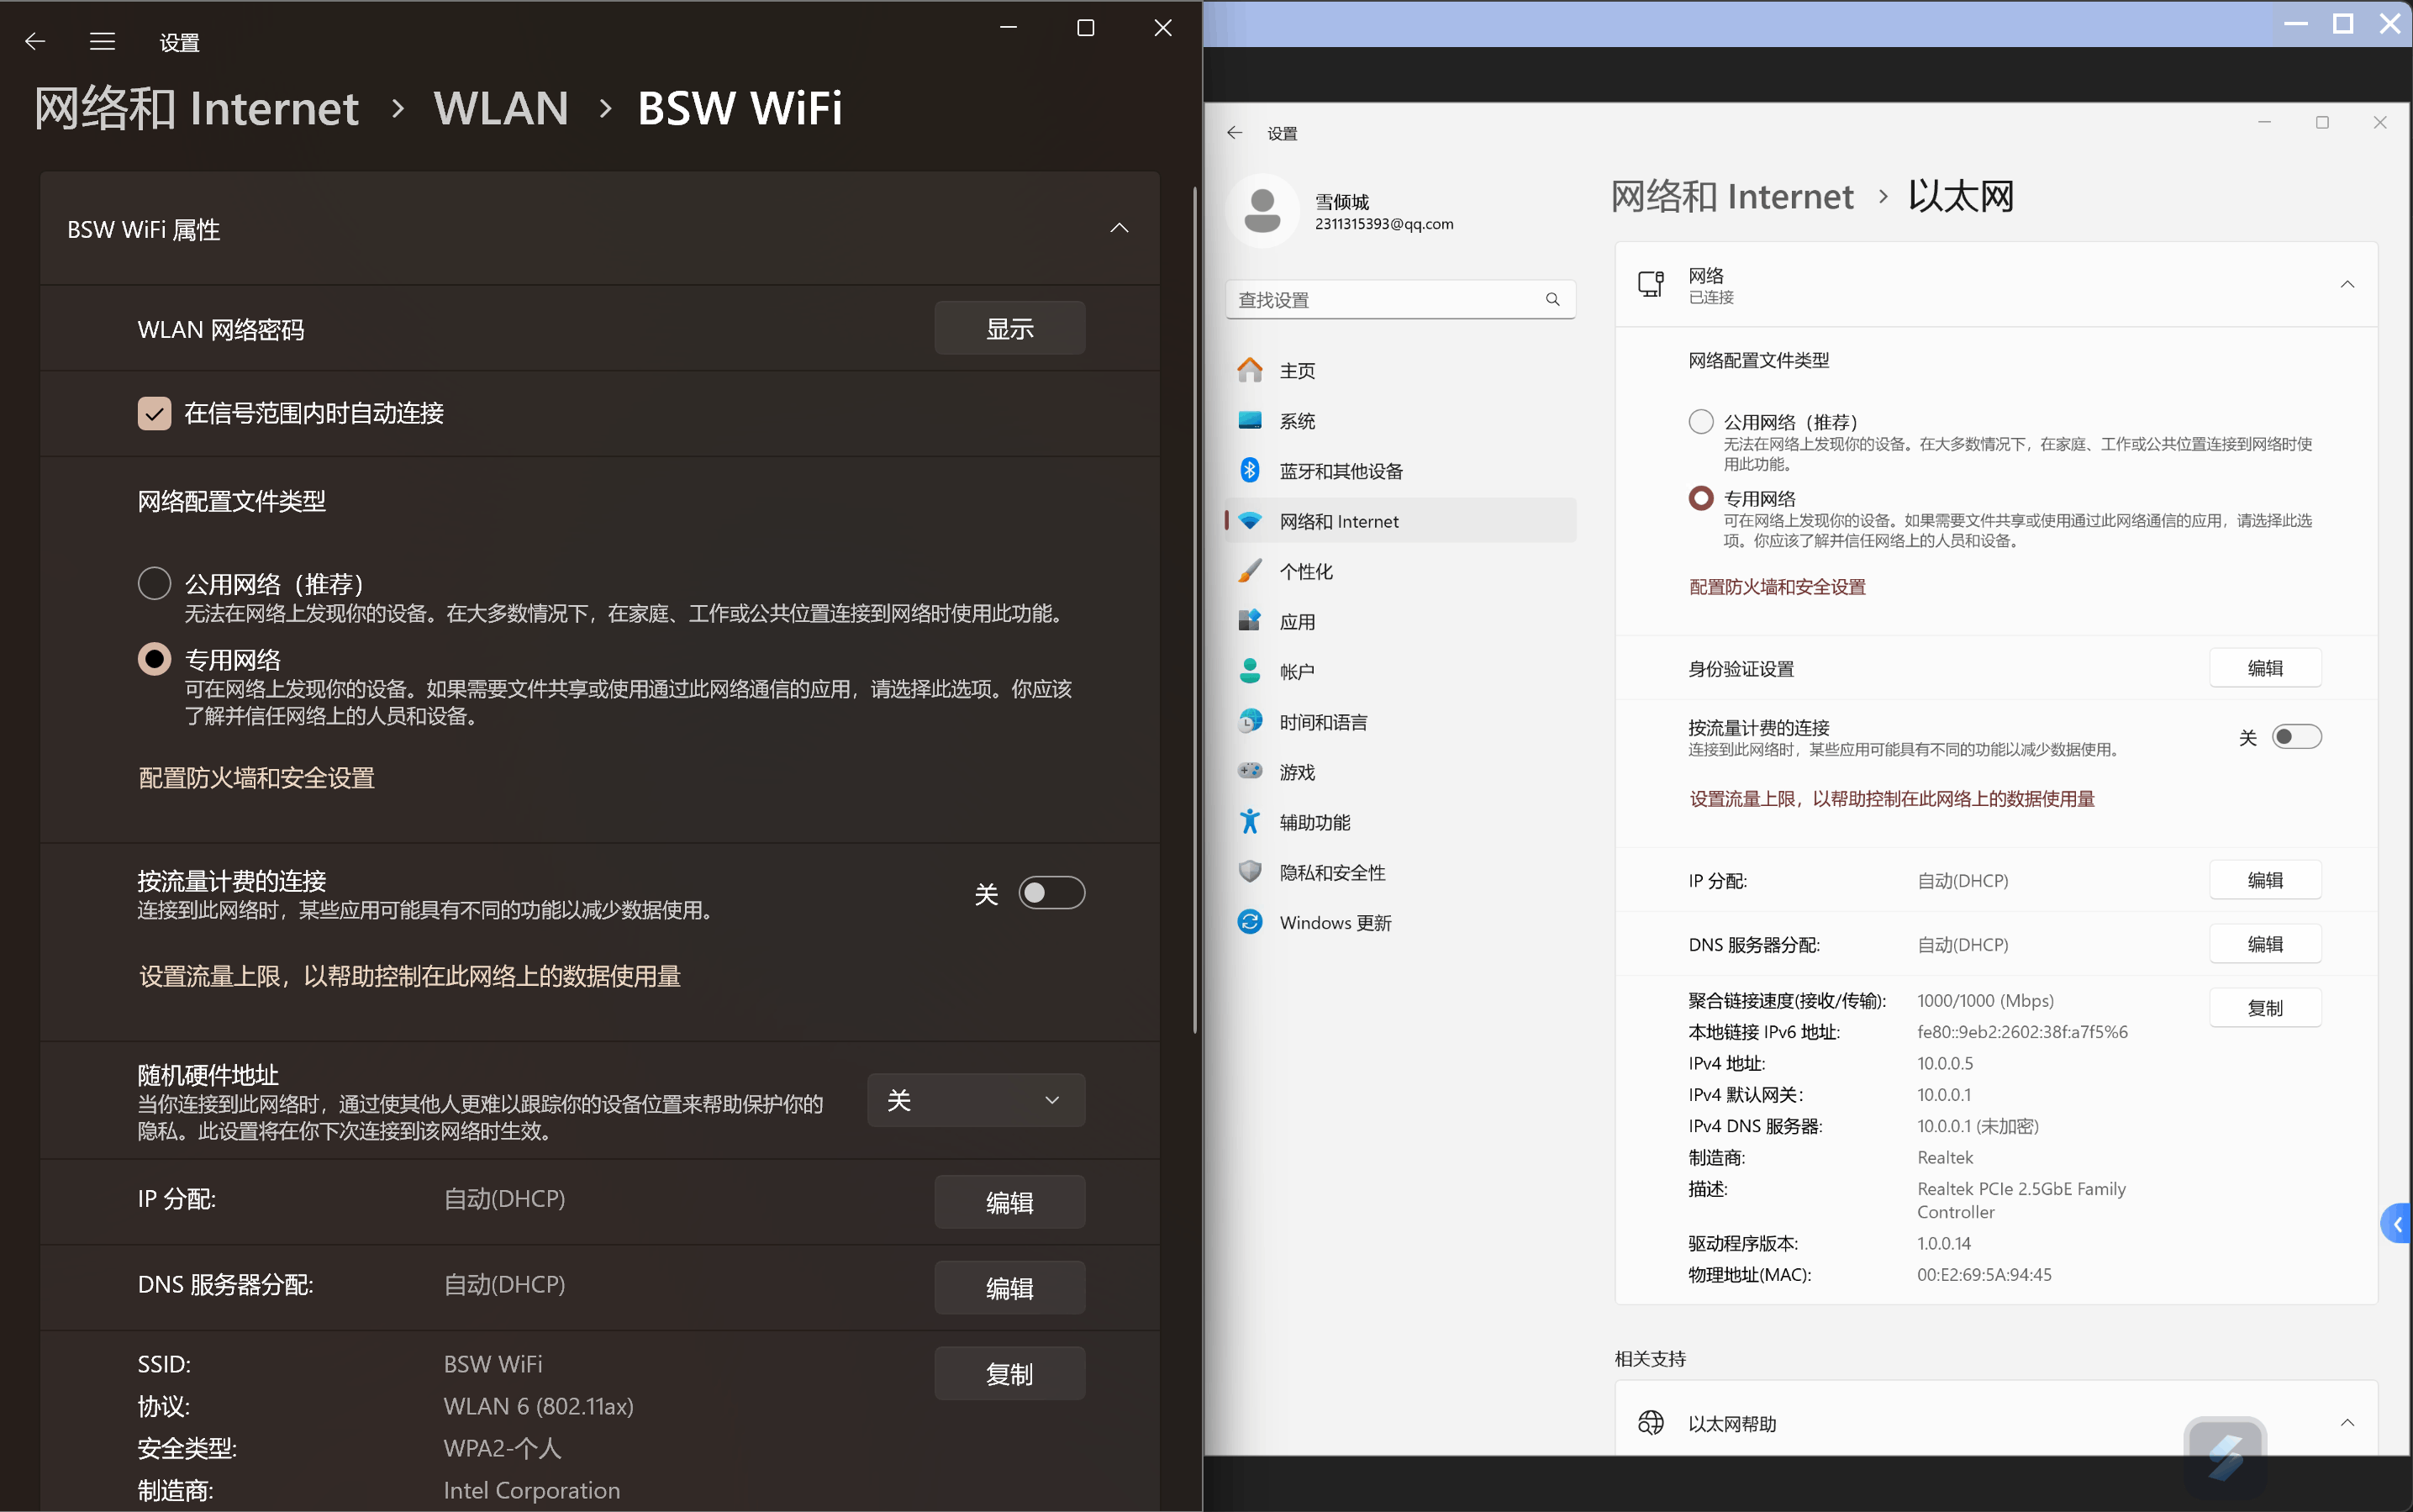
Task: Toggle 按流量计费的连接 switch for Ethernet
Action: click(x=2296, y=737)
